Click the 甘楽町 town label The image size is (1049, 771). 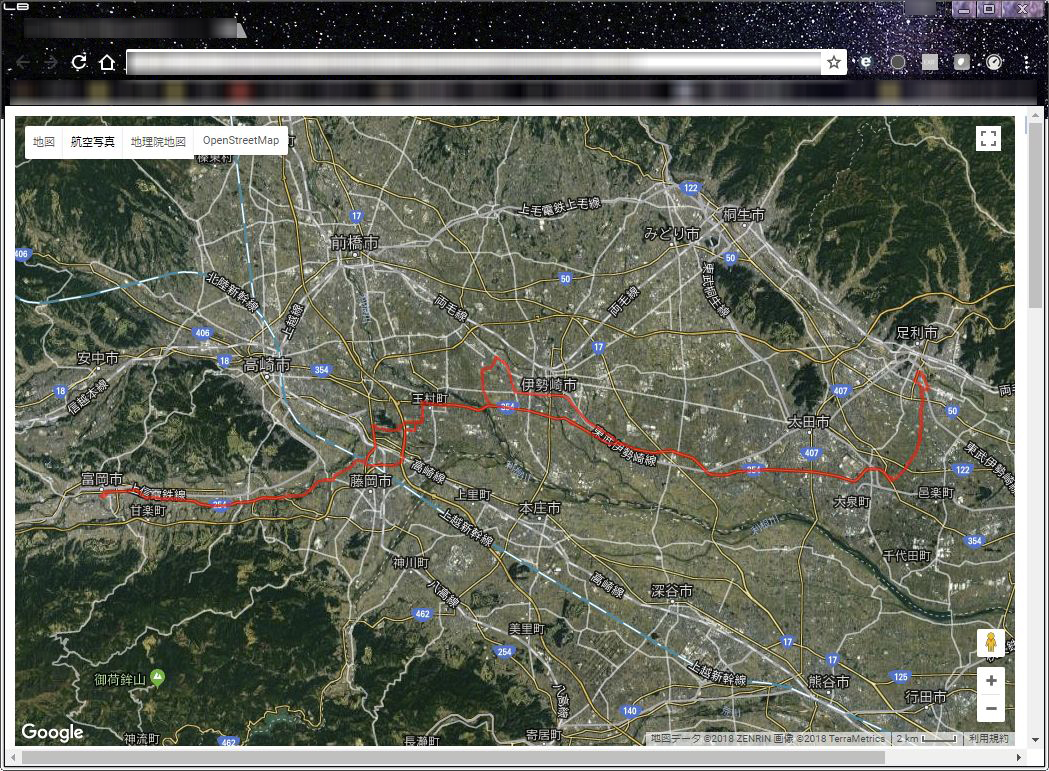(148, 510)
